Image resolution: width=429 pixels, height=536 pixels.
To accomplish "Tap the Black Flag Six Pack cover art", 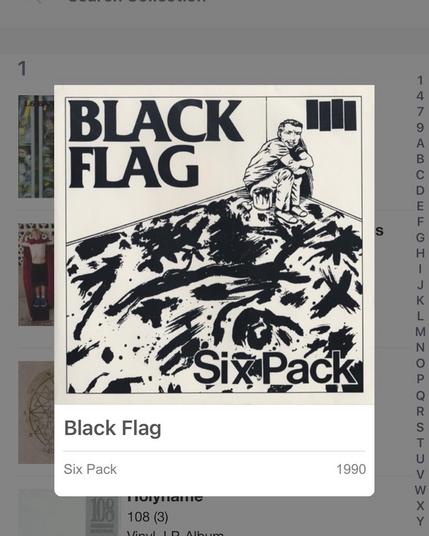I will tap(214, 245).
